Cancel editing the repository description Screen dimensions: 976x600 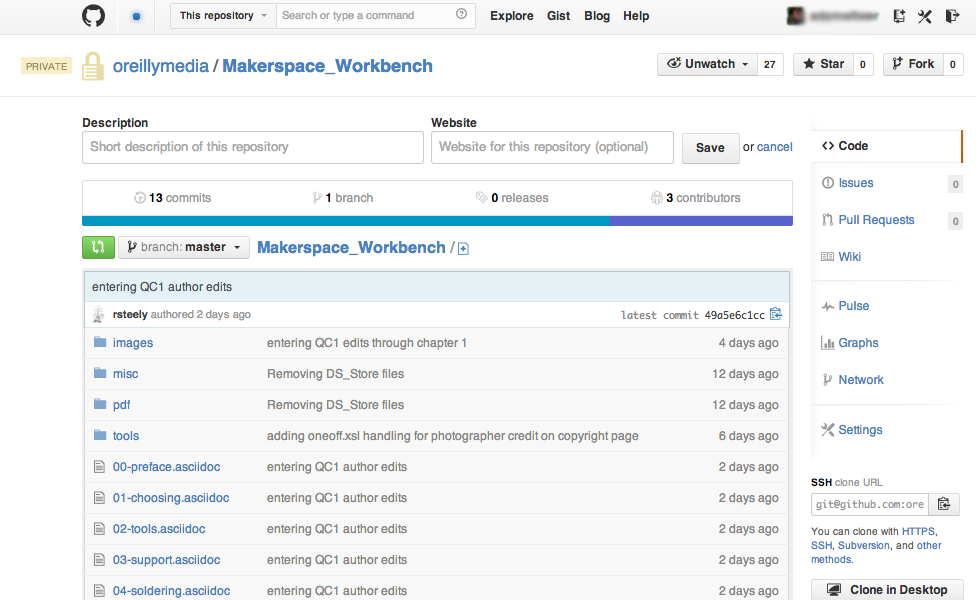[774, 147]
